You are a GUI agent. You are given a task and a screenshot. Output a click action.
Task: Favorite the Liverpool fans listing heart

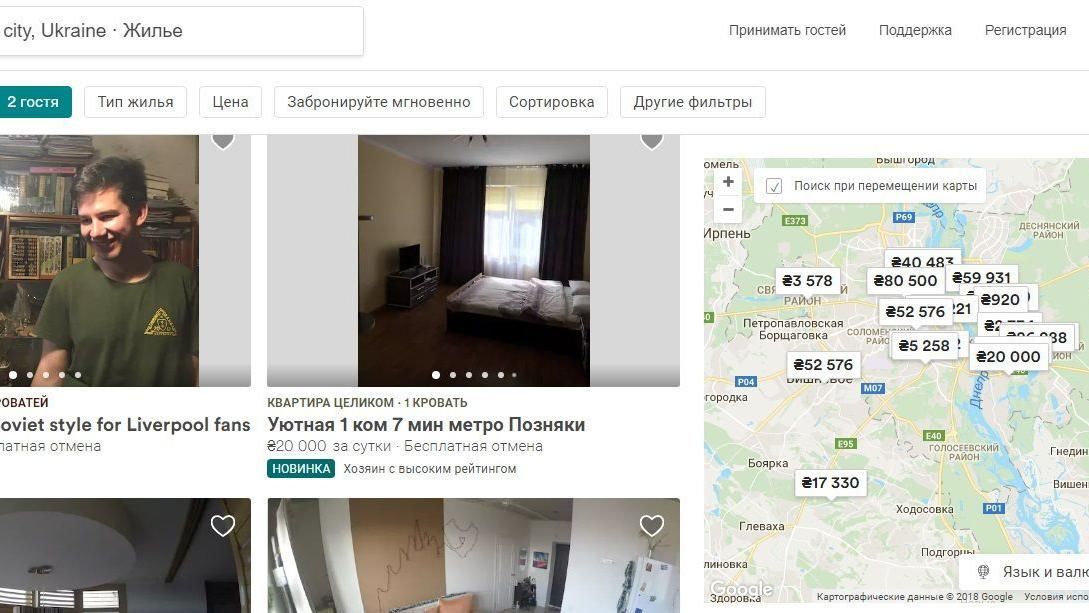click(x=222, y=141)
